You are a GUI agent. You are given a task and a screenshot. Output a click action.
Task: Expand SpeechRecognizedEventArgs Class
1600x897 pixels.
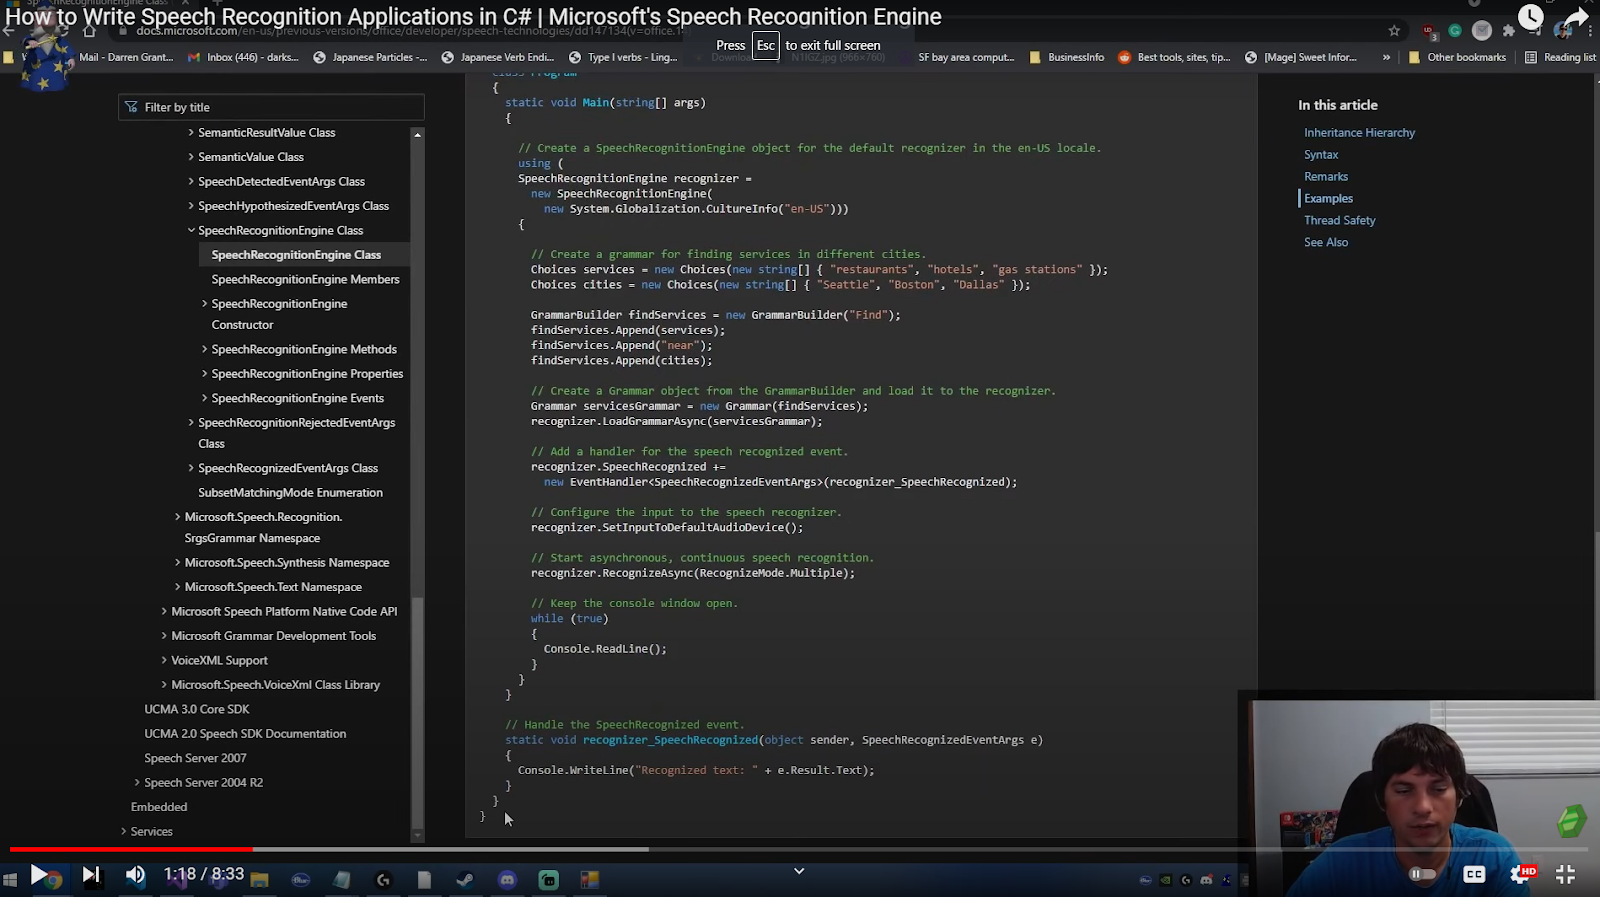[191, 468]
